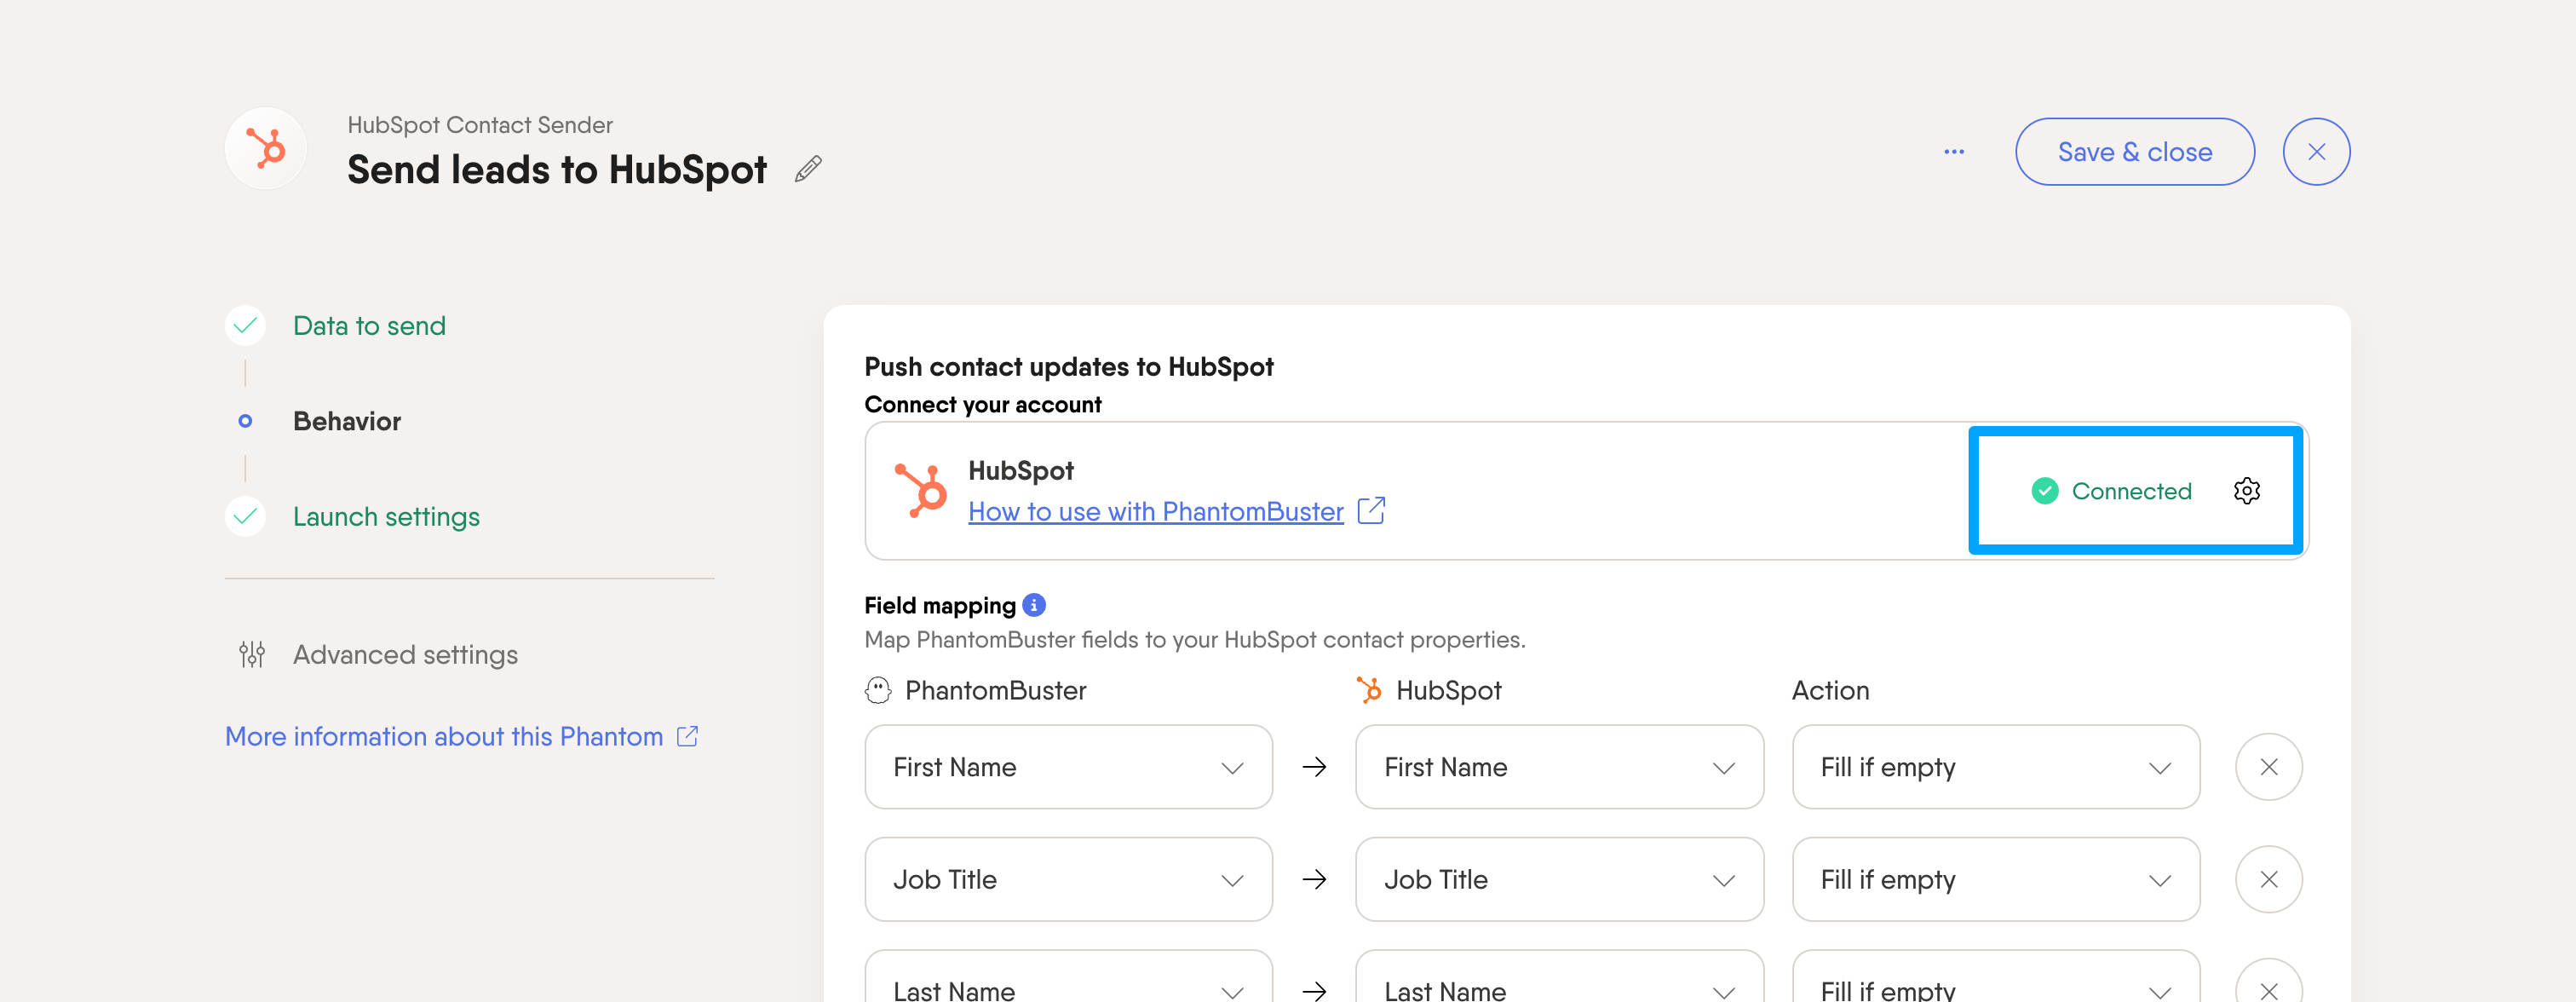Click the pencil icon to rename the Phantom
Viewport: 2576px width, 1002px height.
[x=808, y=169]
